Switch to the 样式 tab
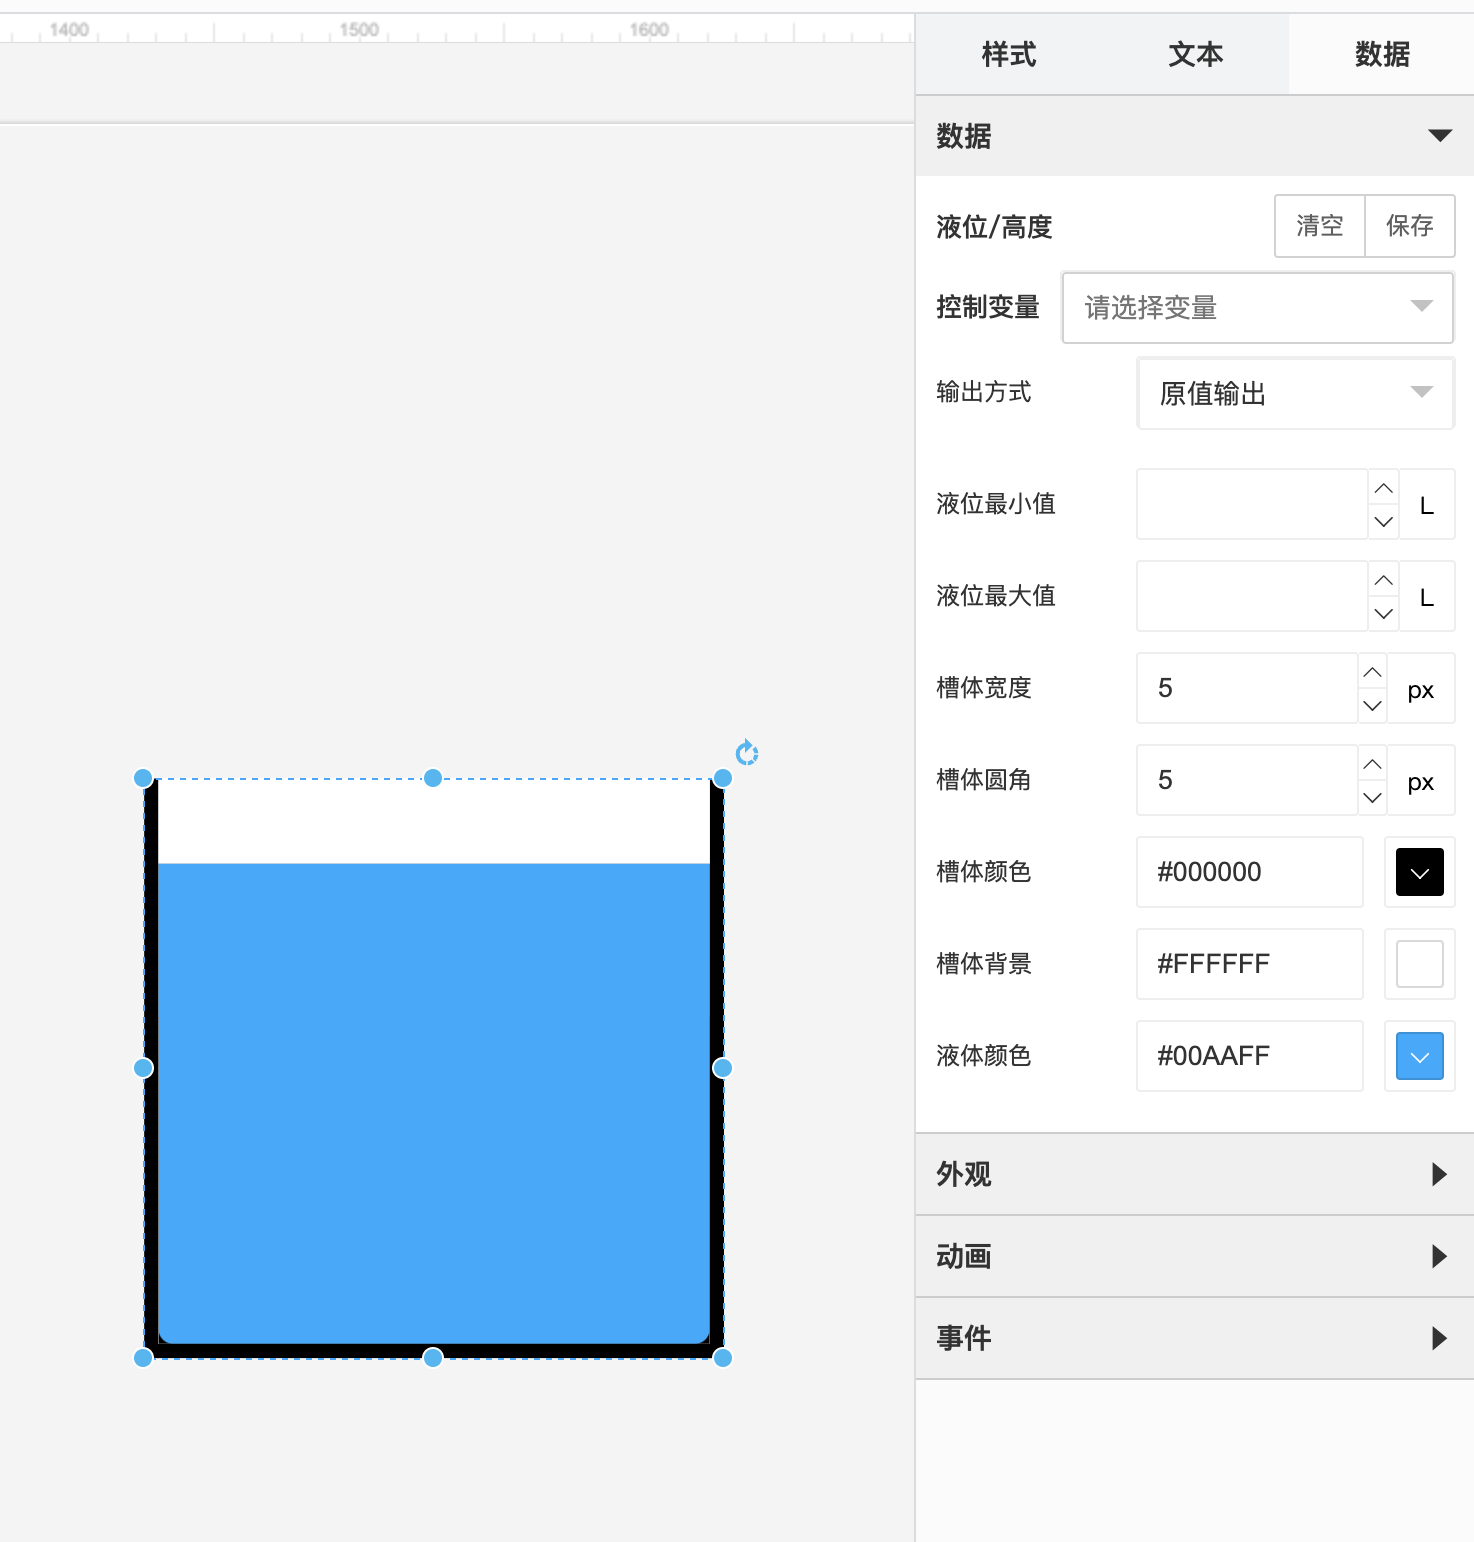This screenshot has width=1474, height=1542. click(1009, 55)
